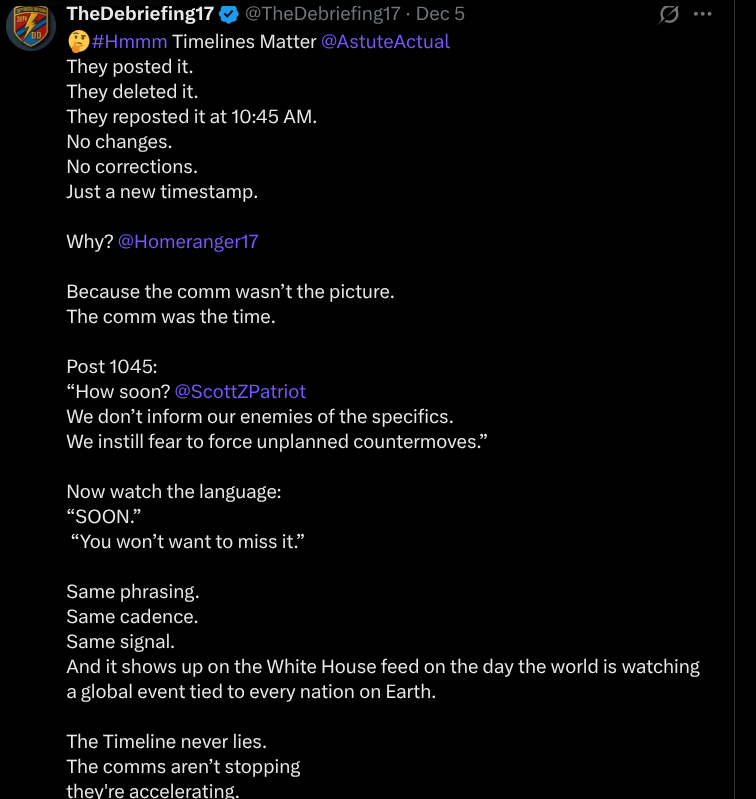Open the three-dot more options menu

pyautogui.click(x=703, y=14)
